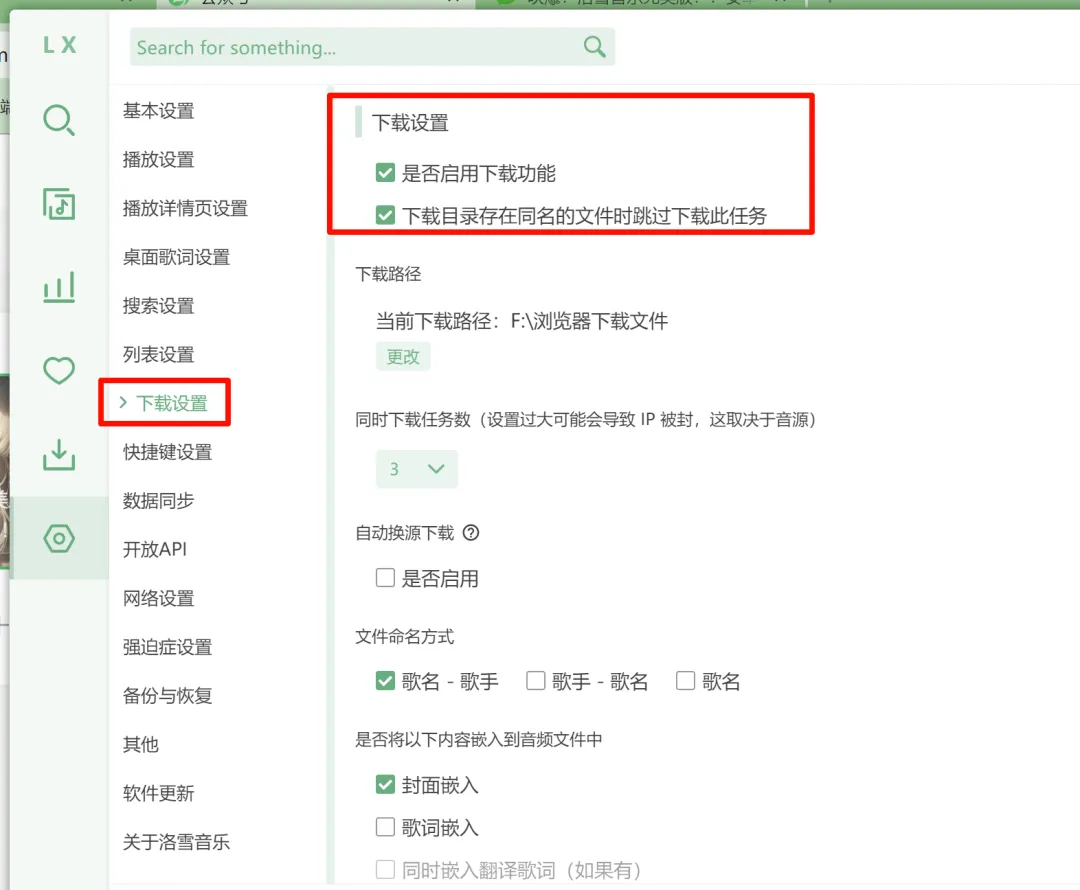Disable 是否启用下载功能 checkbox
Image resolution: width=1080 pixels, height=890 pixels.
pos(385,172)
